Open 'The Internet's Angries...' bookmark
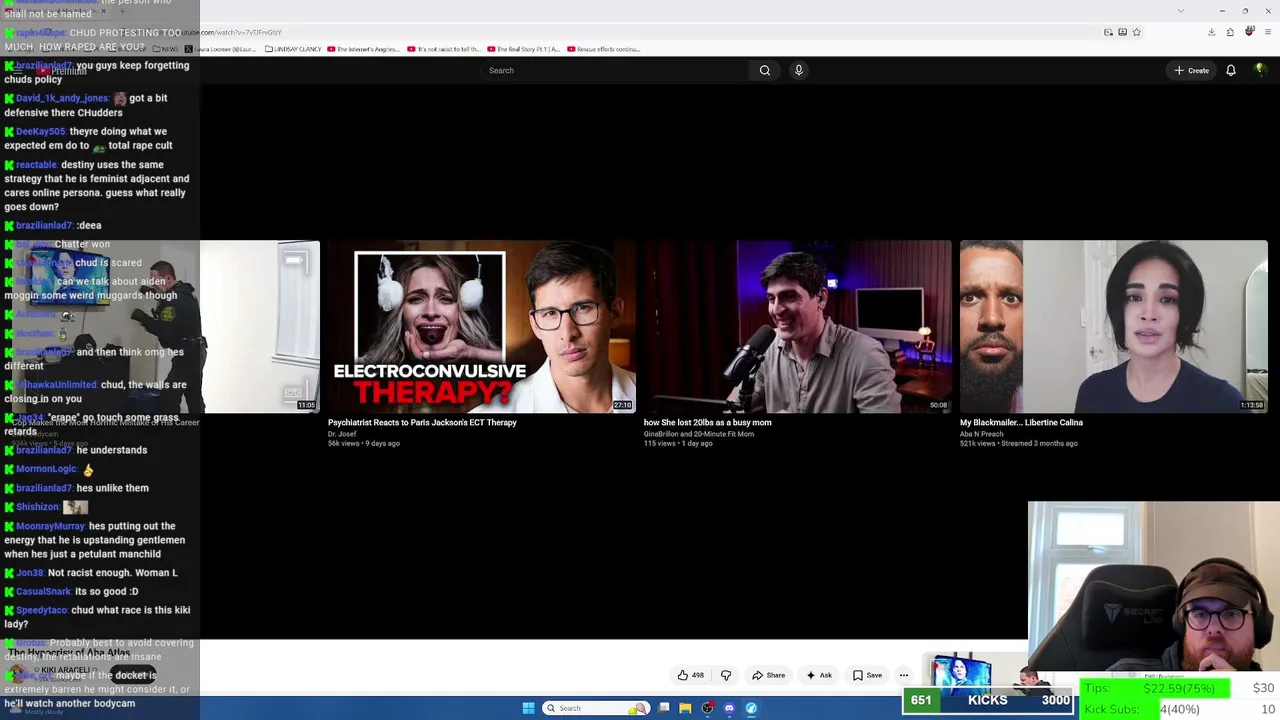 click(x=363, y=49)
